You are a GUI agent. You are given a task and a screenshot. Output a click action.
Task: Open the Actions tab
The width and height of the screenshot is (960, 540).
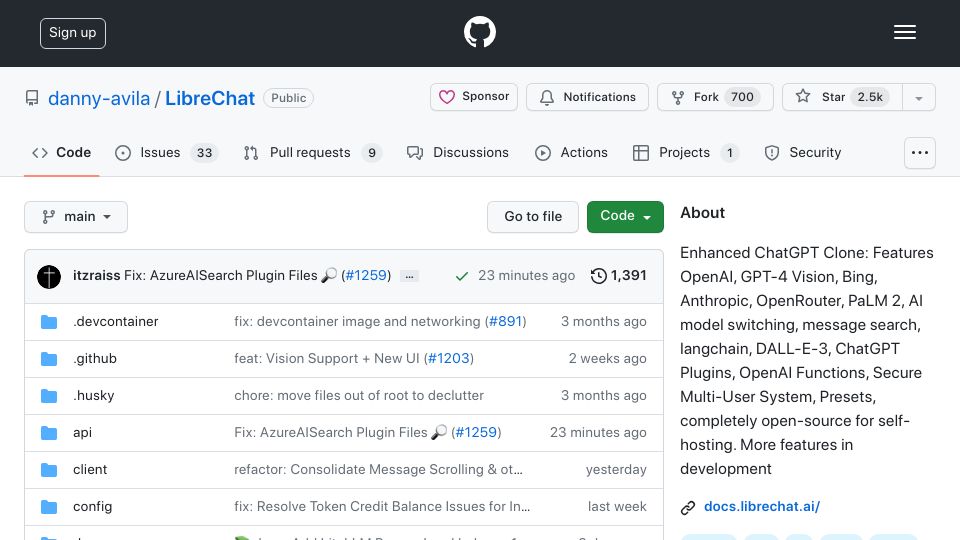[571, 152]
